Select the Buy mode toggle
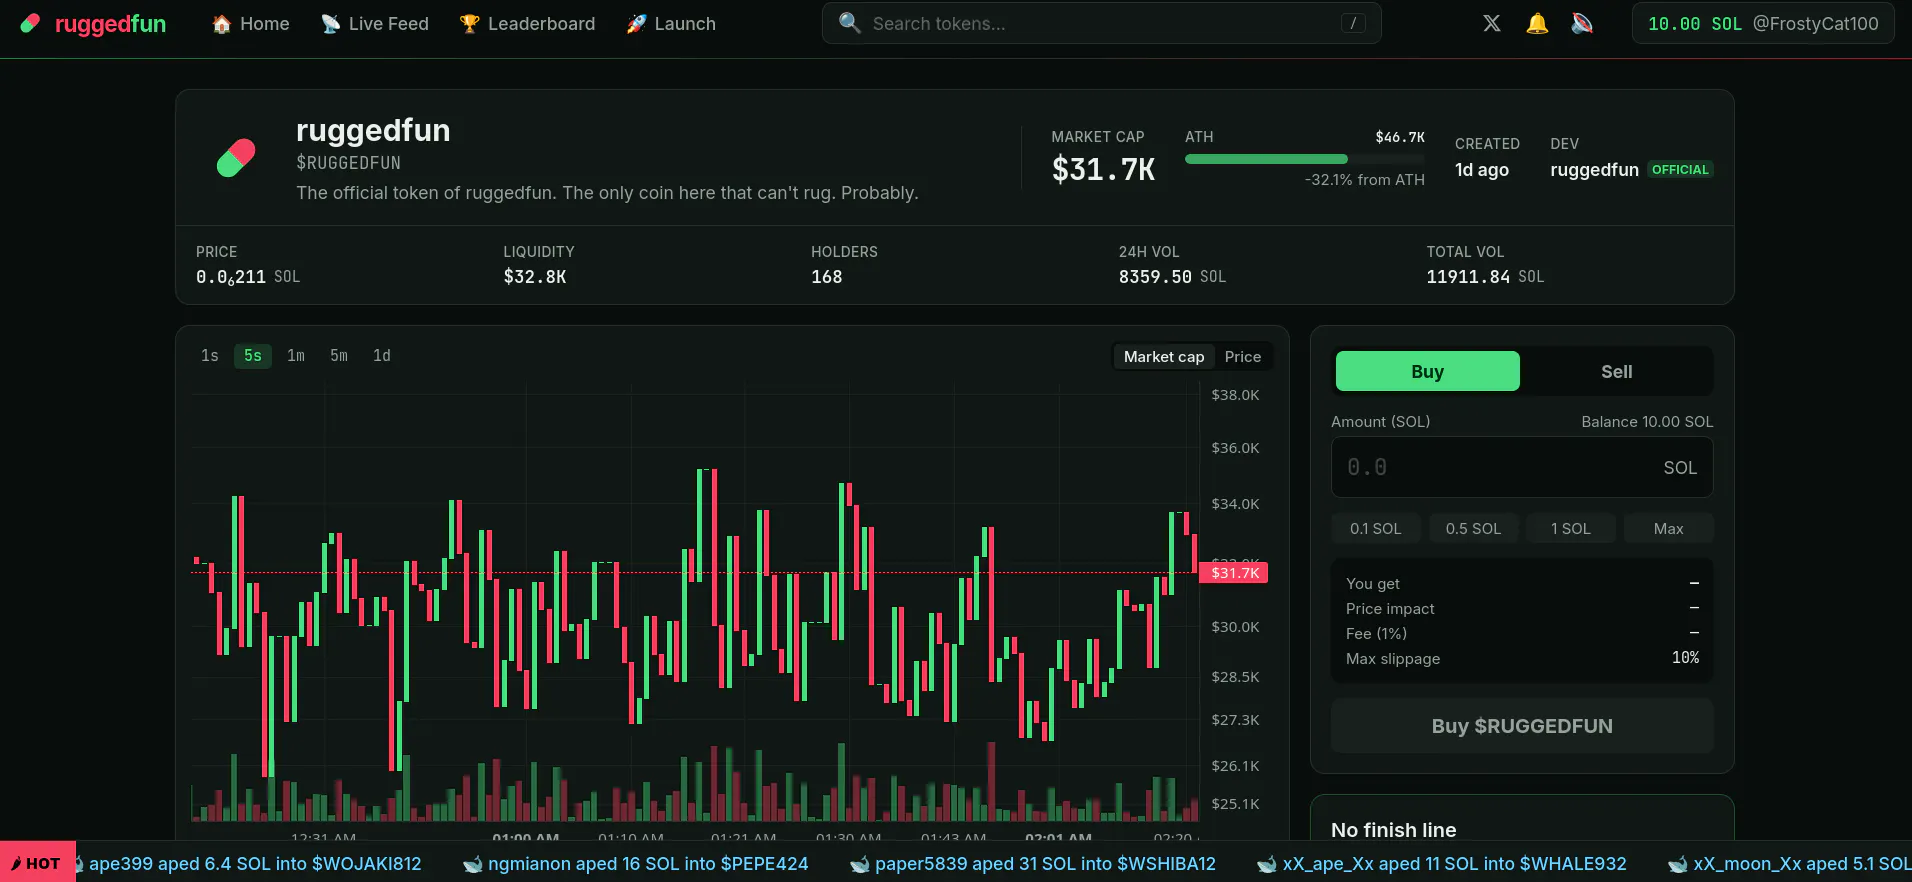Viewport: 1912px width, 882px height. 1427,371
